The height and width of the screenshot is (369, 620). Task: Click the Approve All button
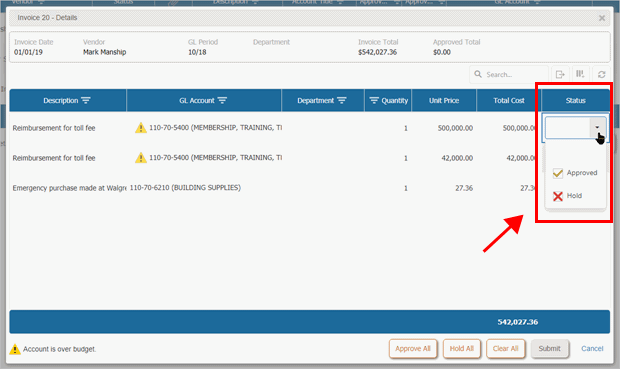(x=413, y=349)
